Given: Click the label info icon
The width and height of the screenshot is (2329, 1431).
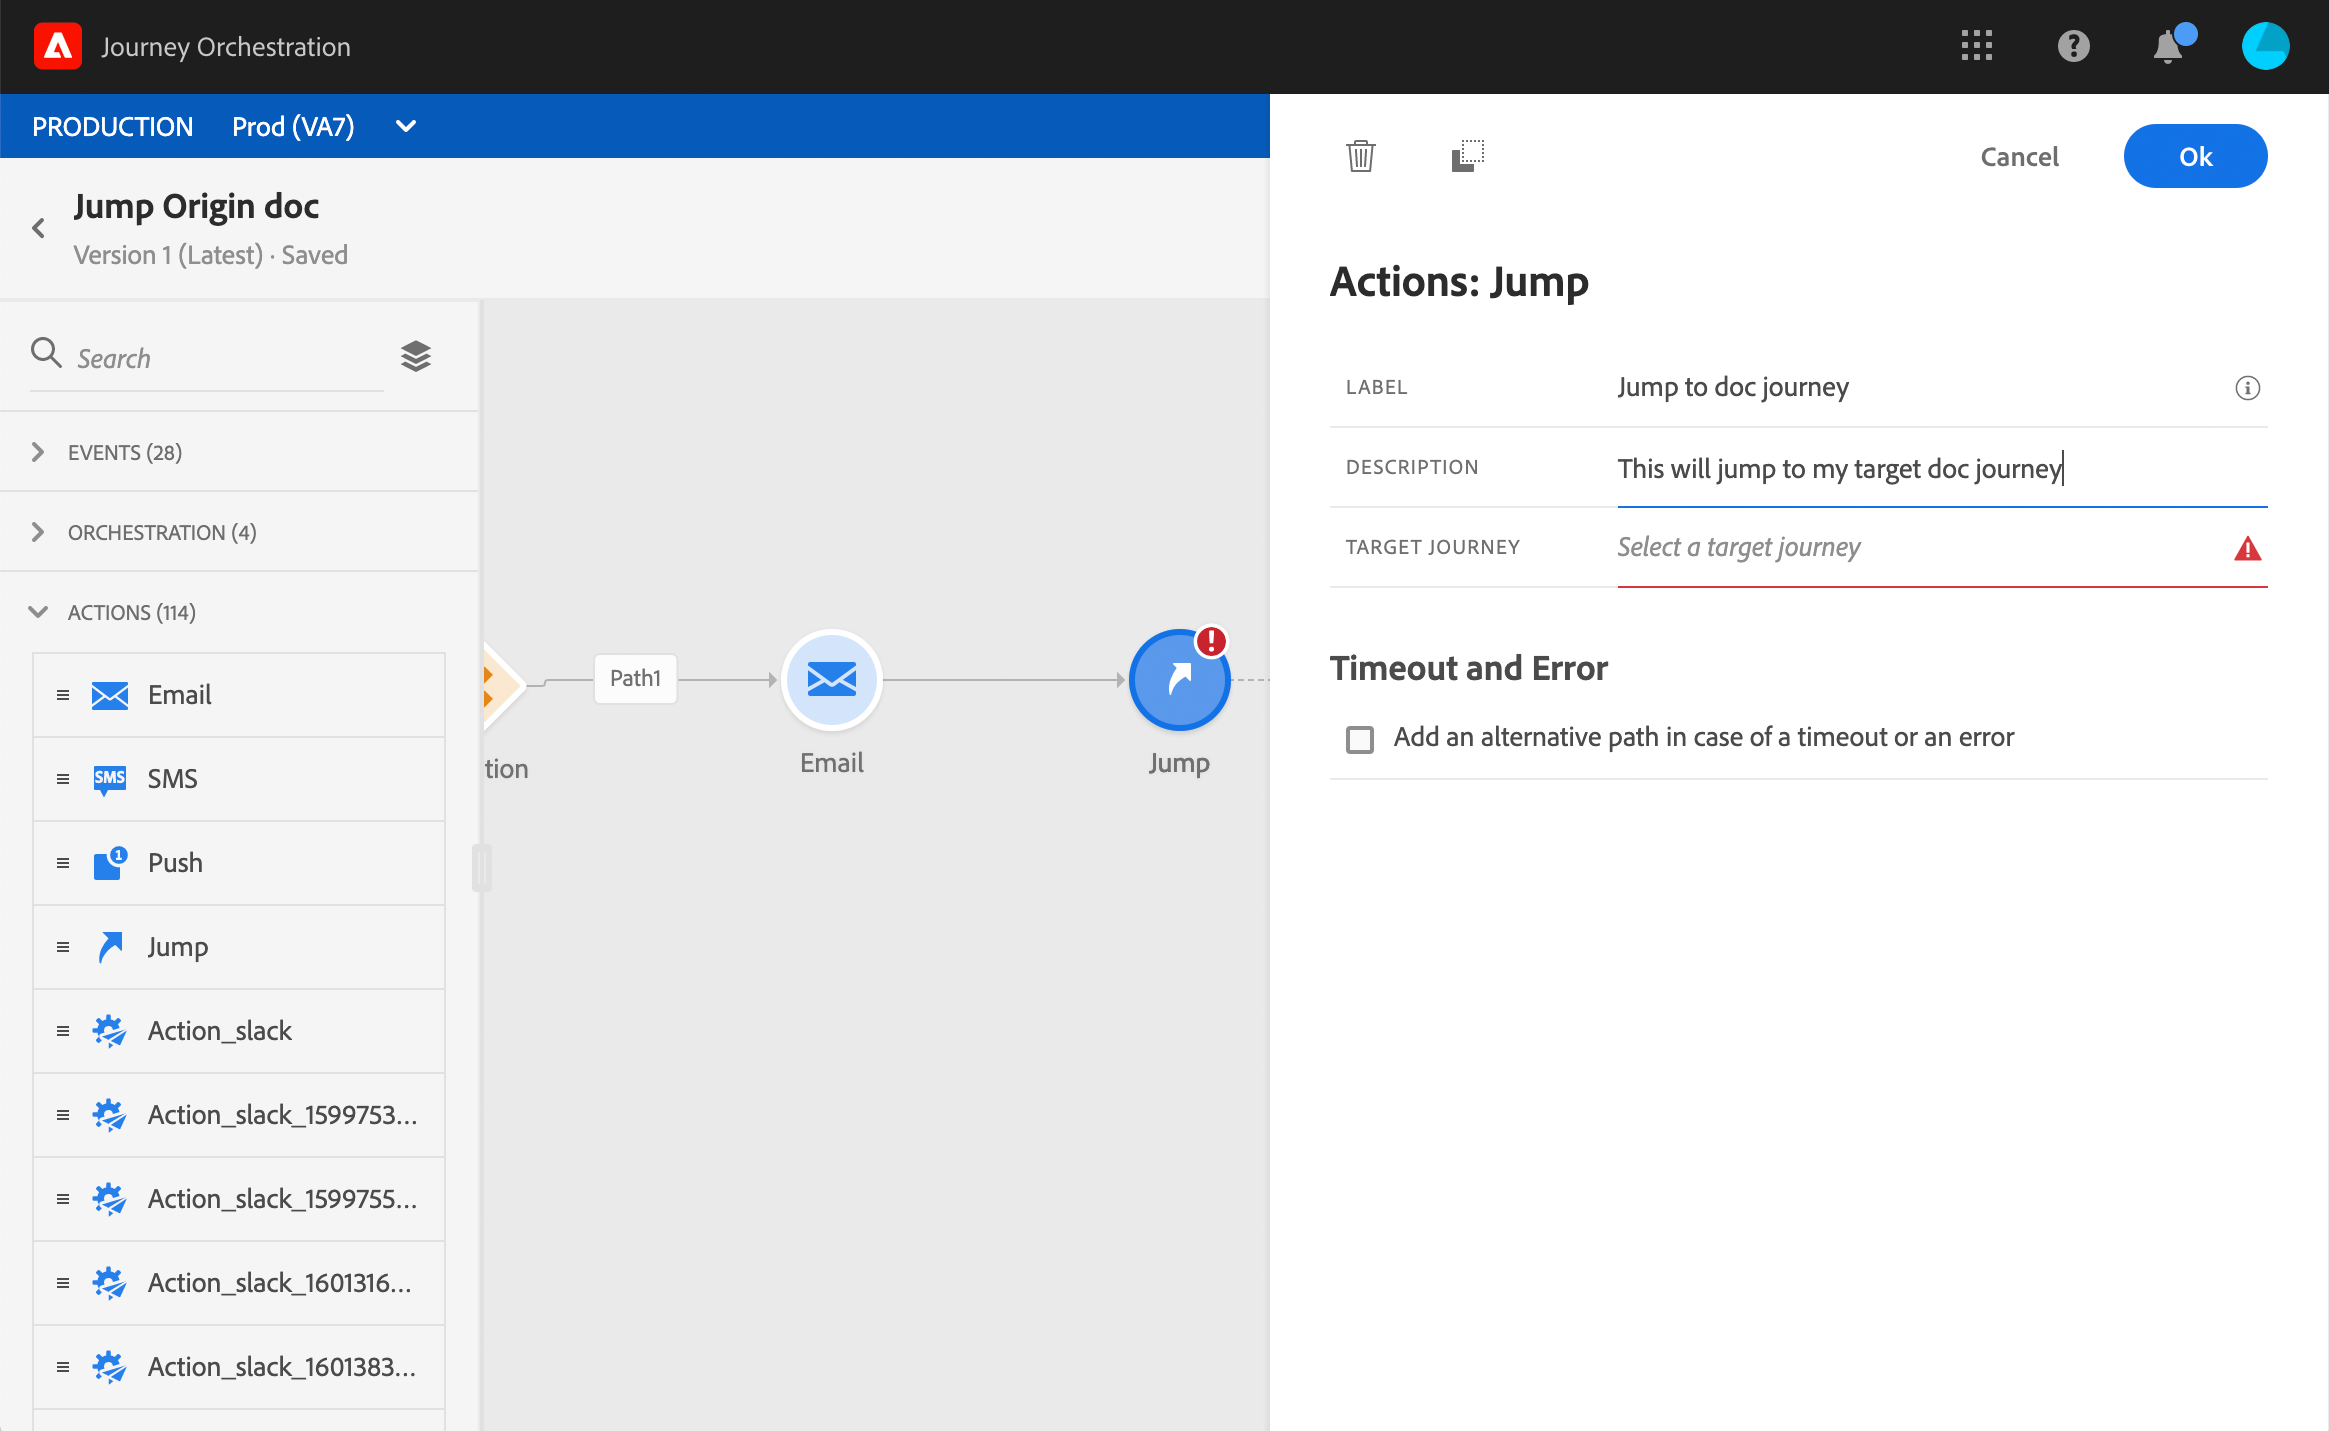Looking at the screenshot, I should click(2247, 388).
